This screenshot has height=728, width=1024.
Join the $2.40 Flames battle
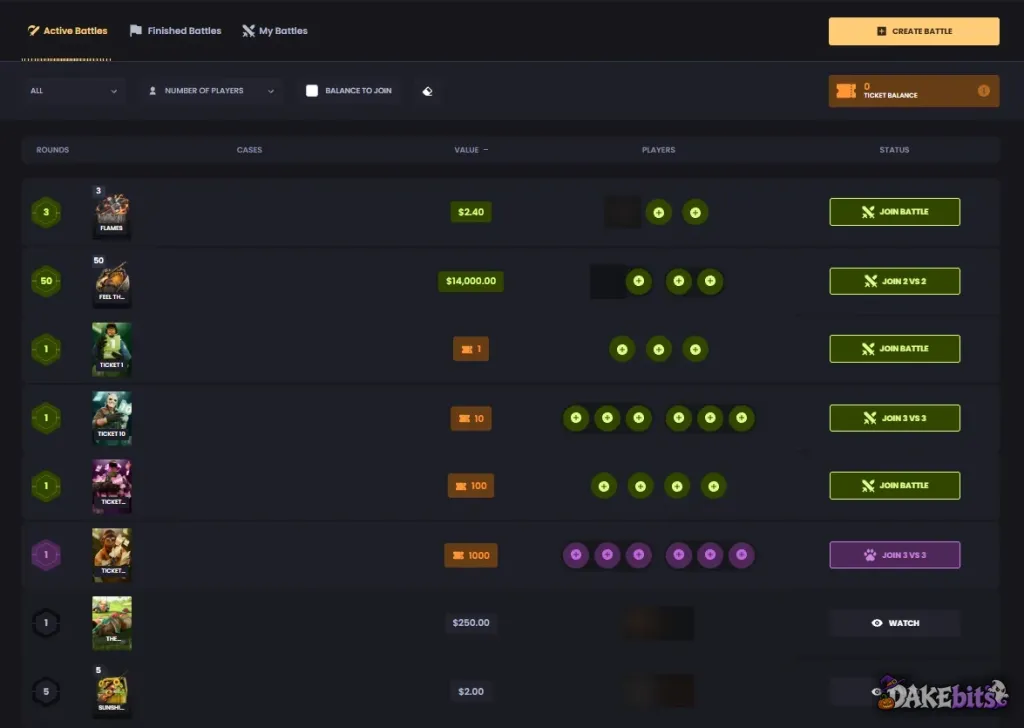pos(895,212)
